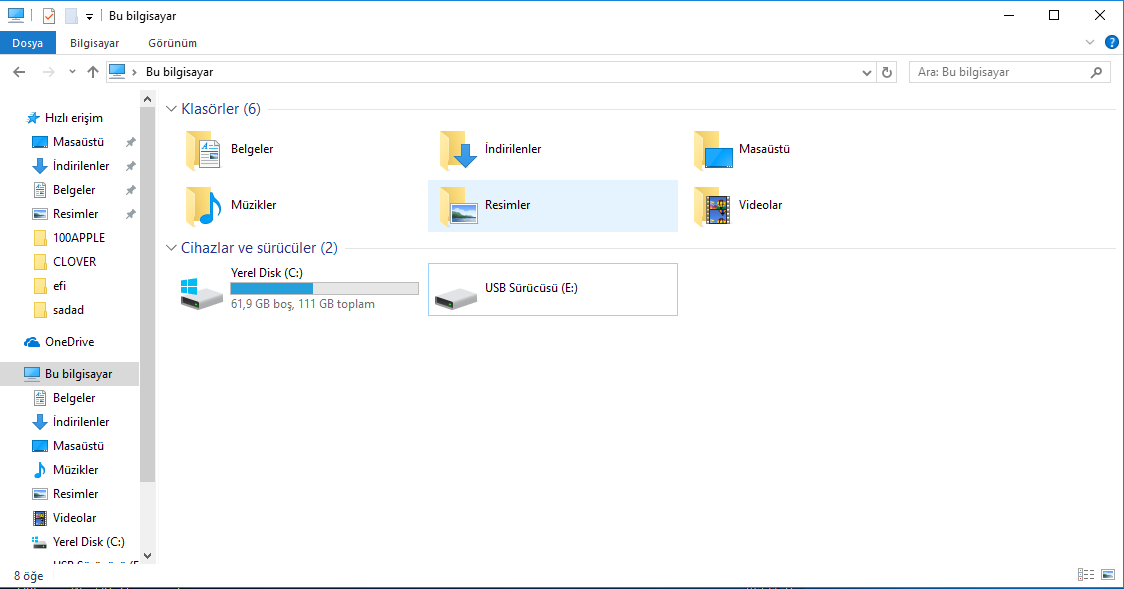Collapse the Cihazlar ve sürücüler group
Viewport: 1124px width, 589px height.
coord(171,248)
